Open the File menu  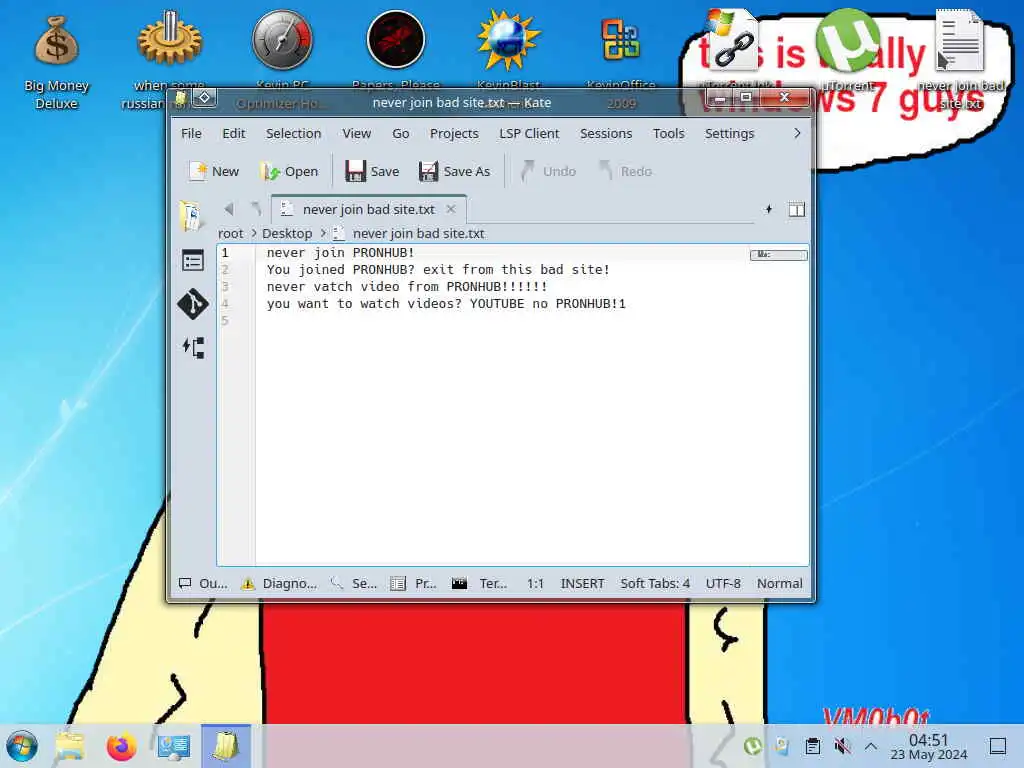[x=191, y=133]
